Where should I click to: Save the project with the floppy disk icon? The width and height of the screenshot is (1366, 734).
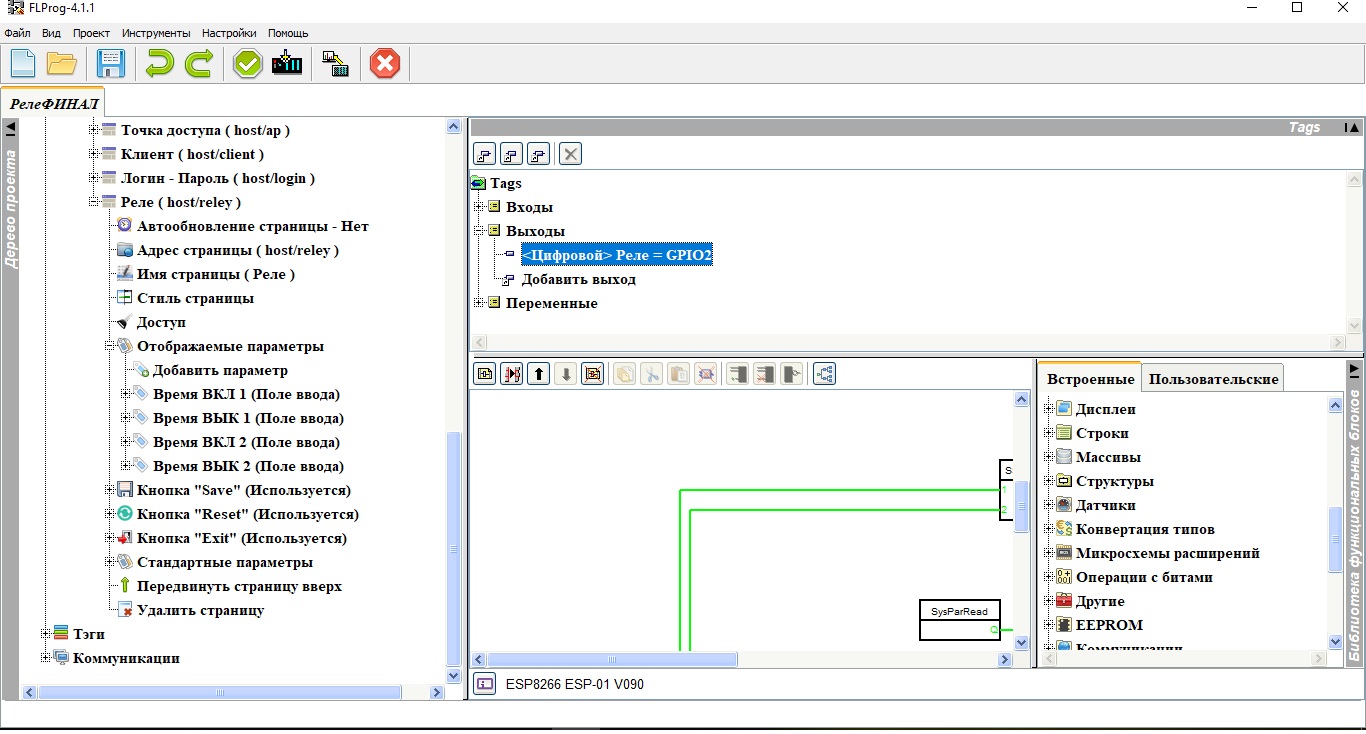click(110, 64)
